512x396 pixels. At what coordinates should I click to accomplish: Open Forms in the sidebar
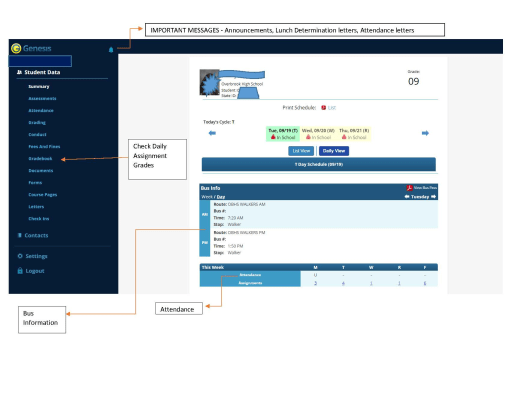[x=35, y=182]
